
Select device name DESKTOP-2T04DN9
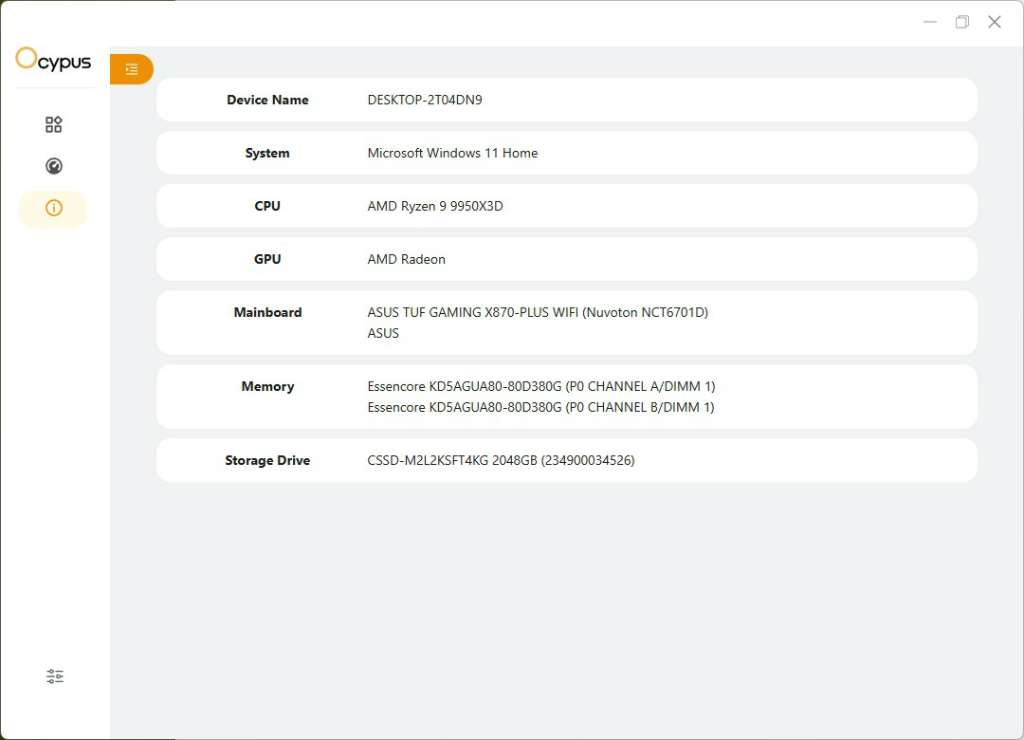(x=425, y=100)
